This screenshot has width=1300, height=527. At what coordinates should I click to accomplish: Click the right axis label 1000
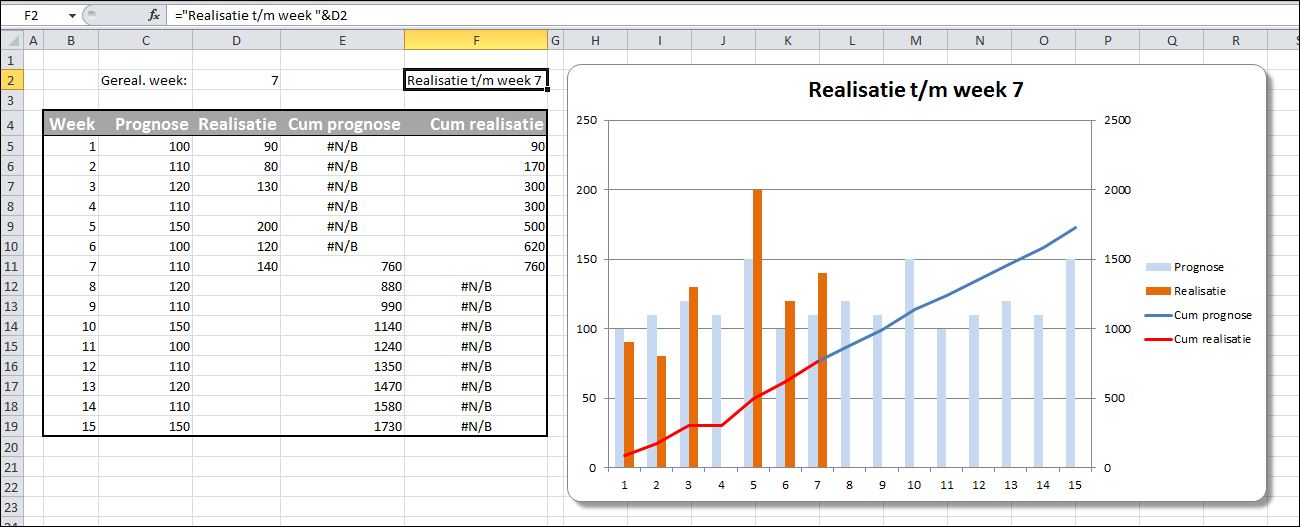click(1117, 328)
